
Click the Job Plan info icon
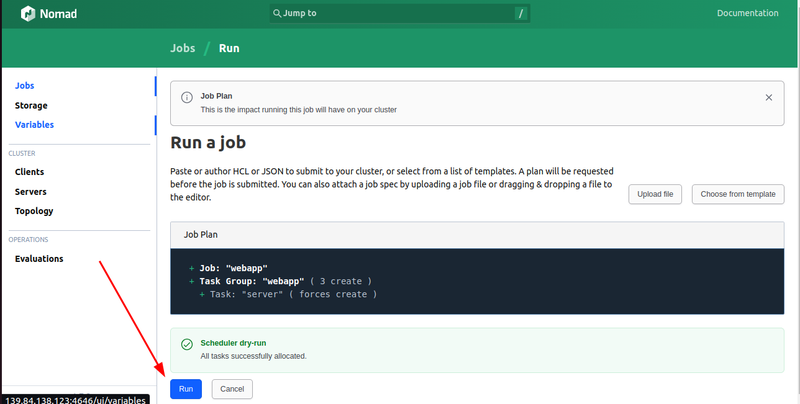[x=187, y=97]
